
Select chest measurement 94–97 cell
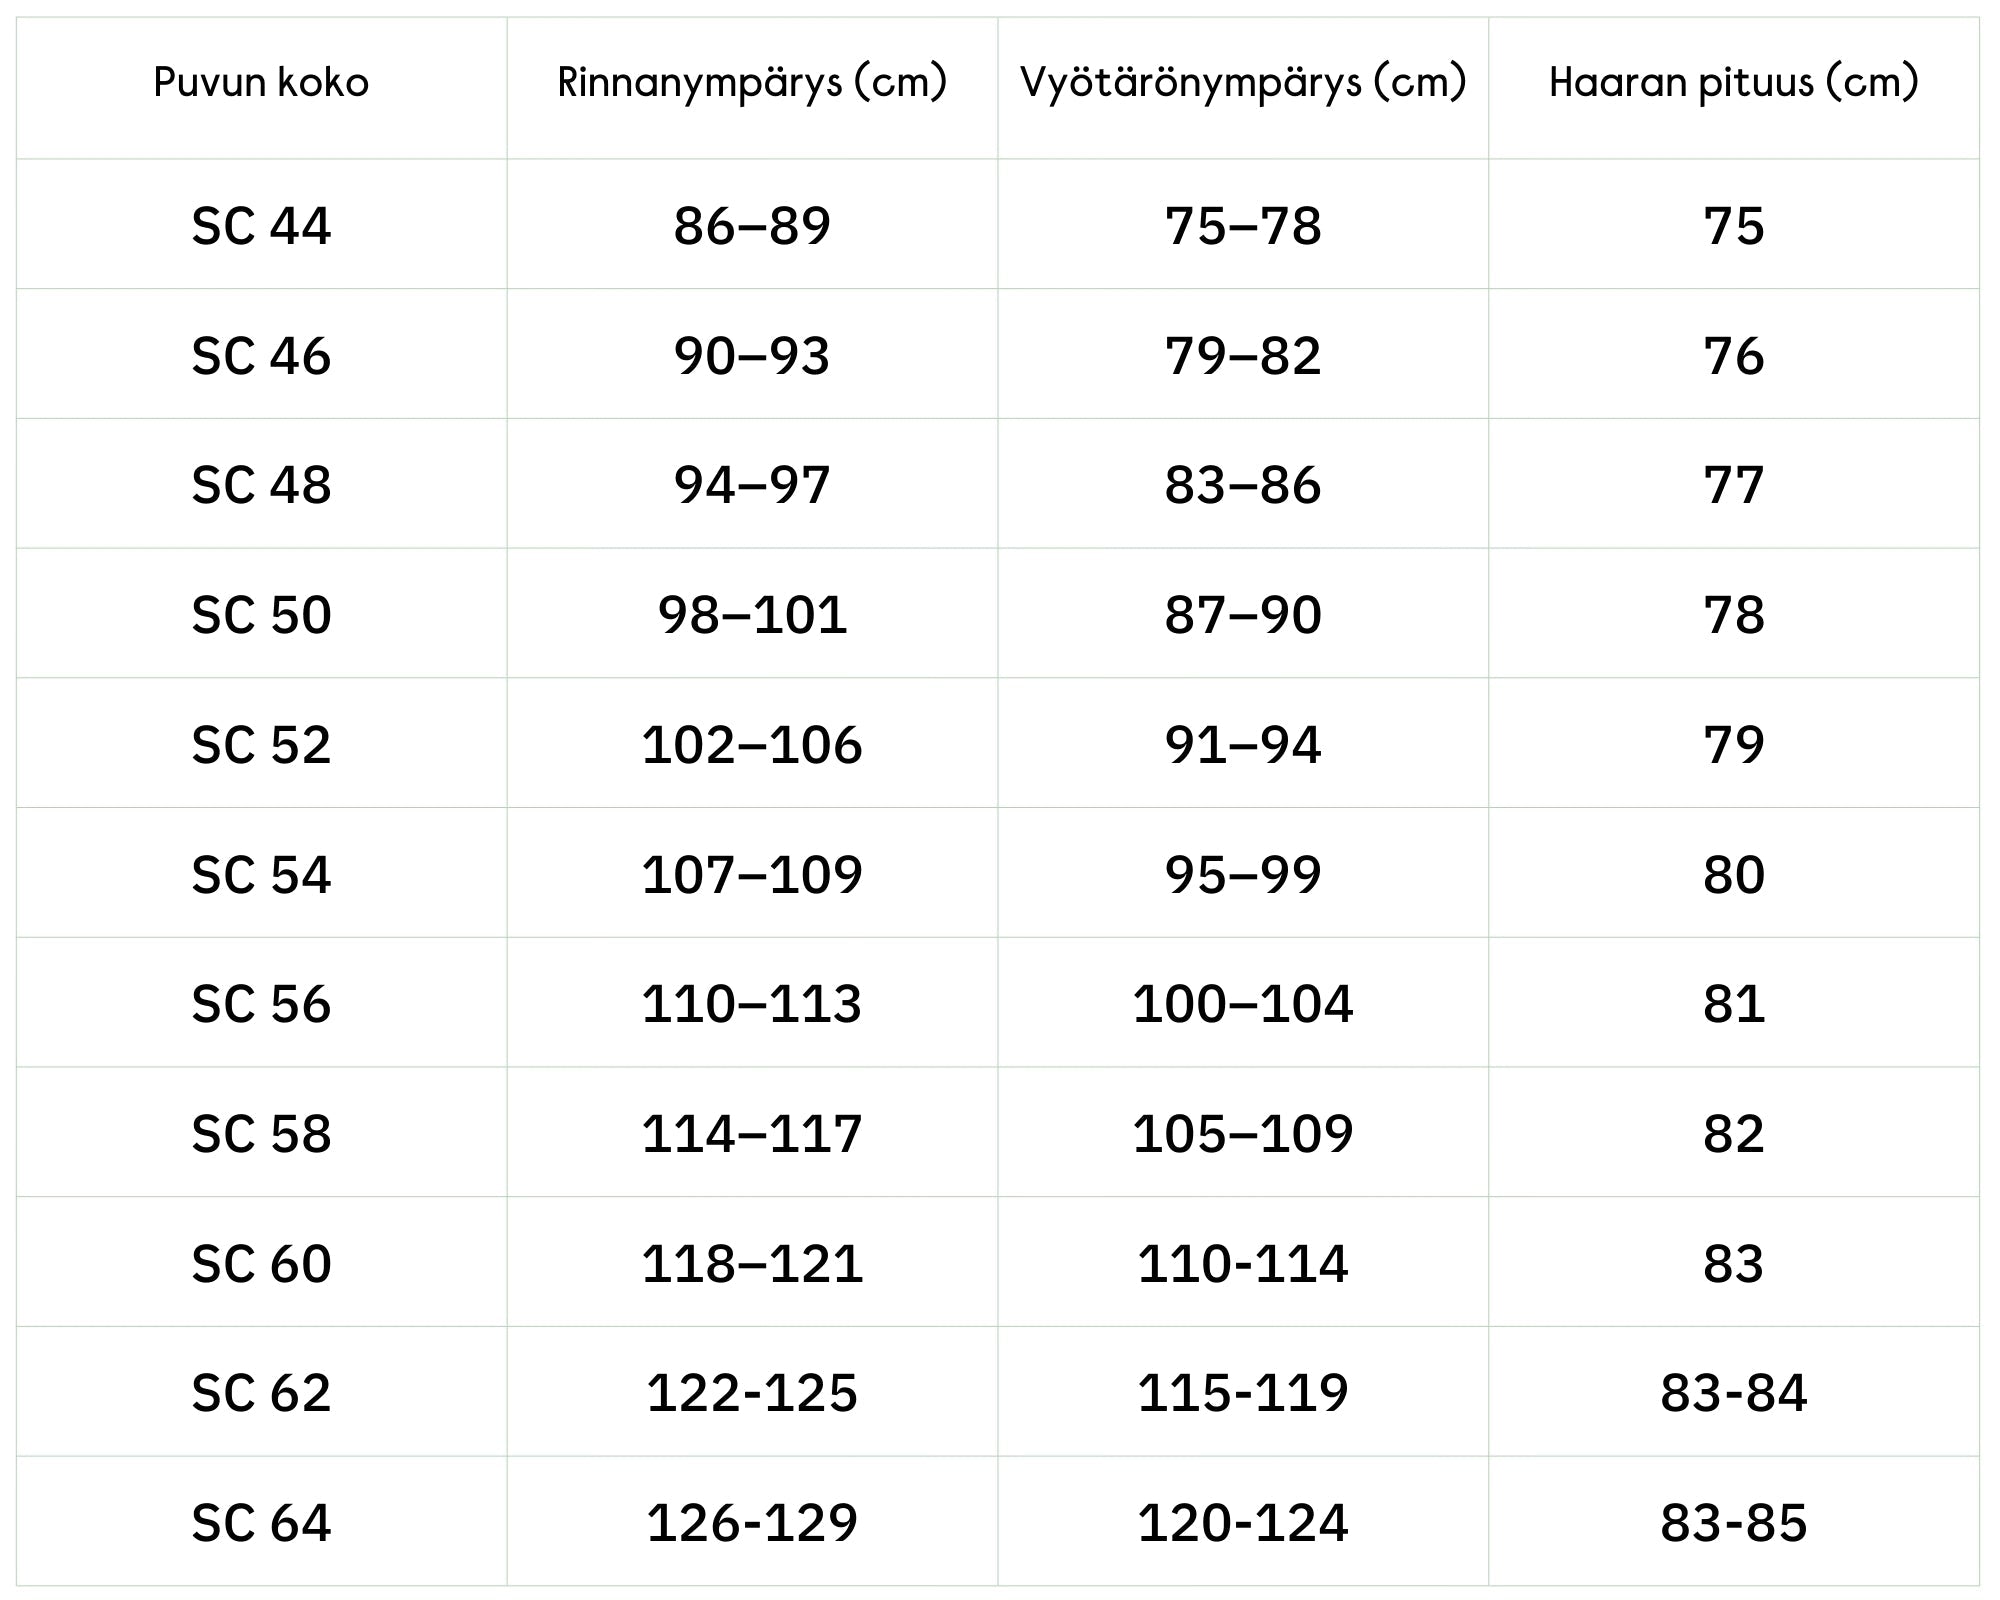(x=752, y=485)
